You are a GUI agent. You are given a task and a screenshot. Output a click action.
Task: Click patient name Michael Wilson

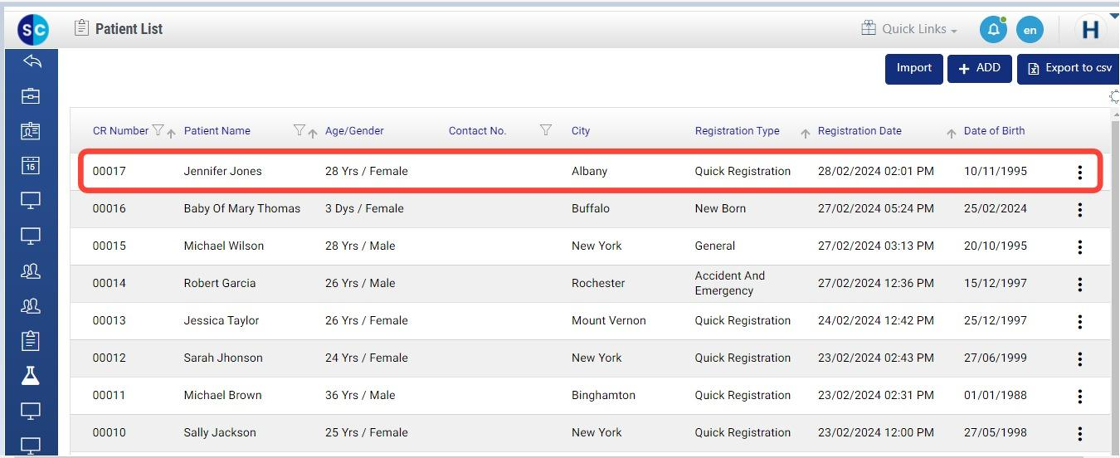coord(224,246)
